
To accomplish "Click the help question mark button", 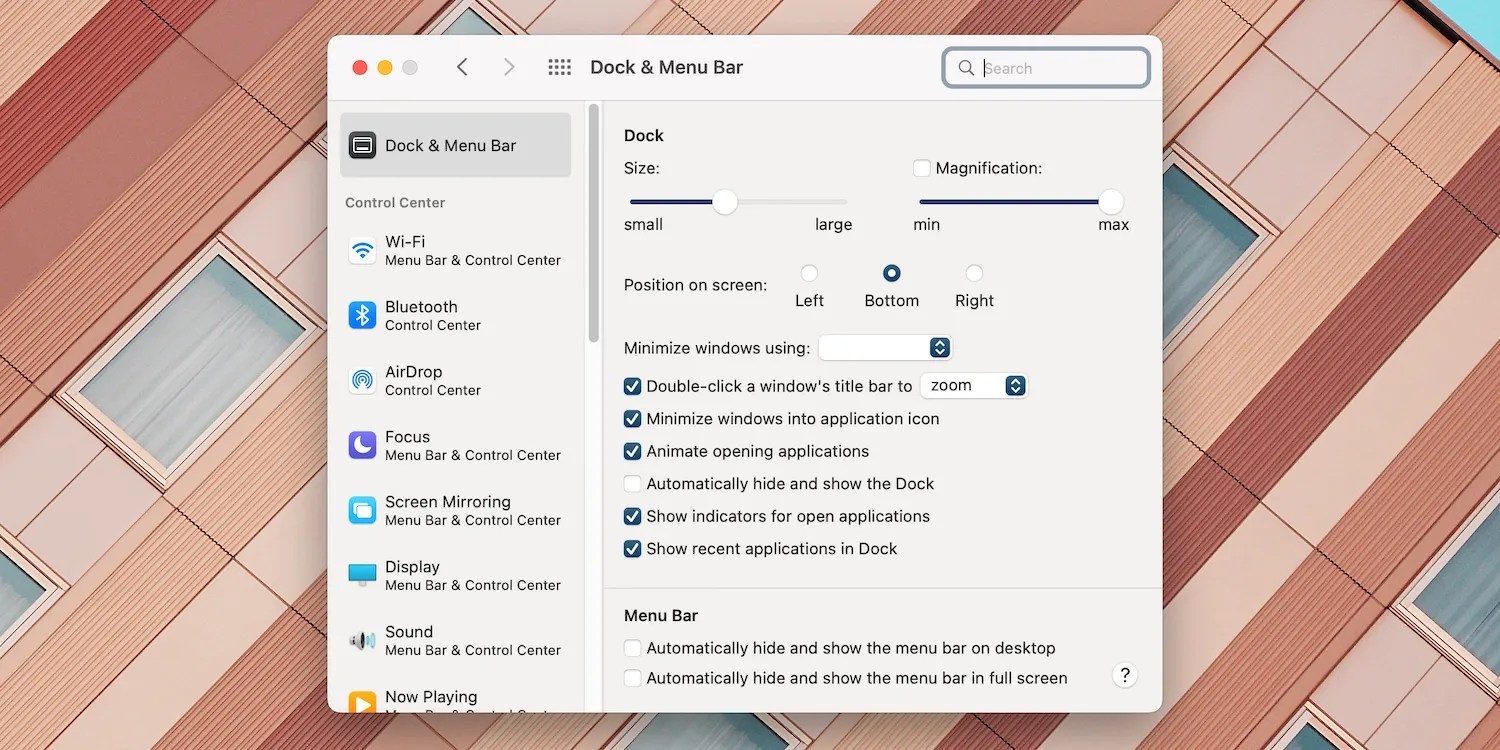I will (x=1124, y=675).
